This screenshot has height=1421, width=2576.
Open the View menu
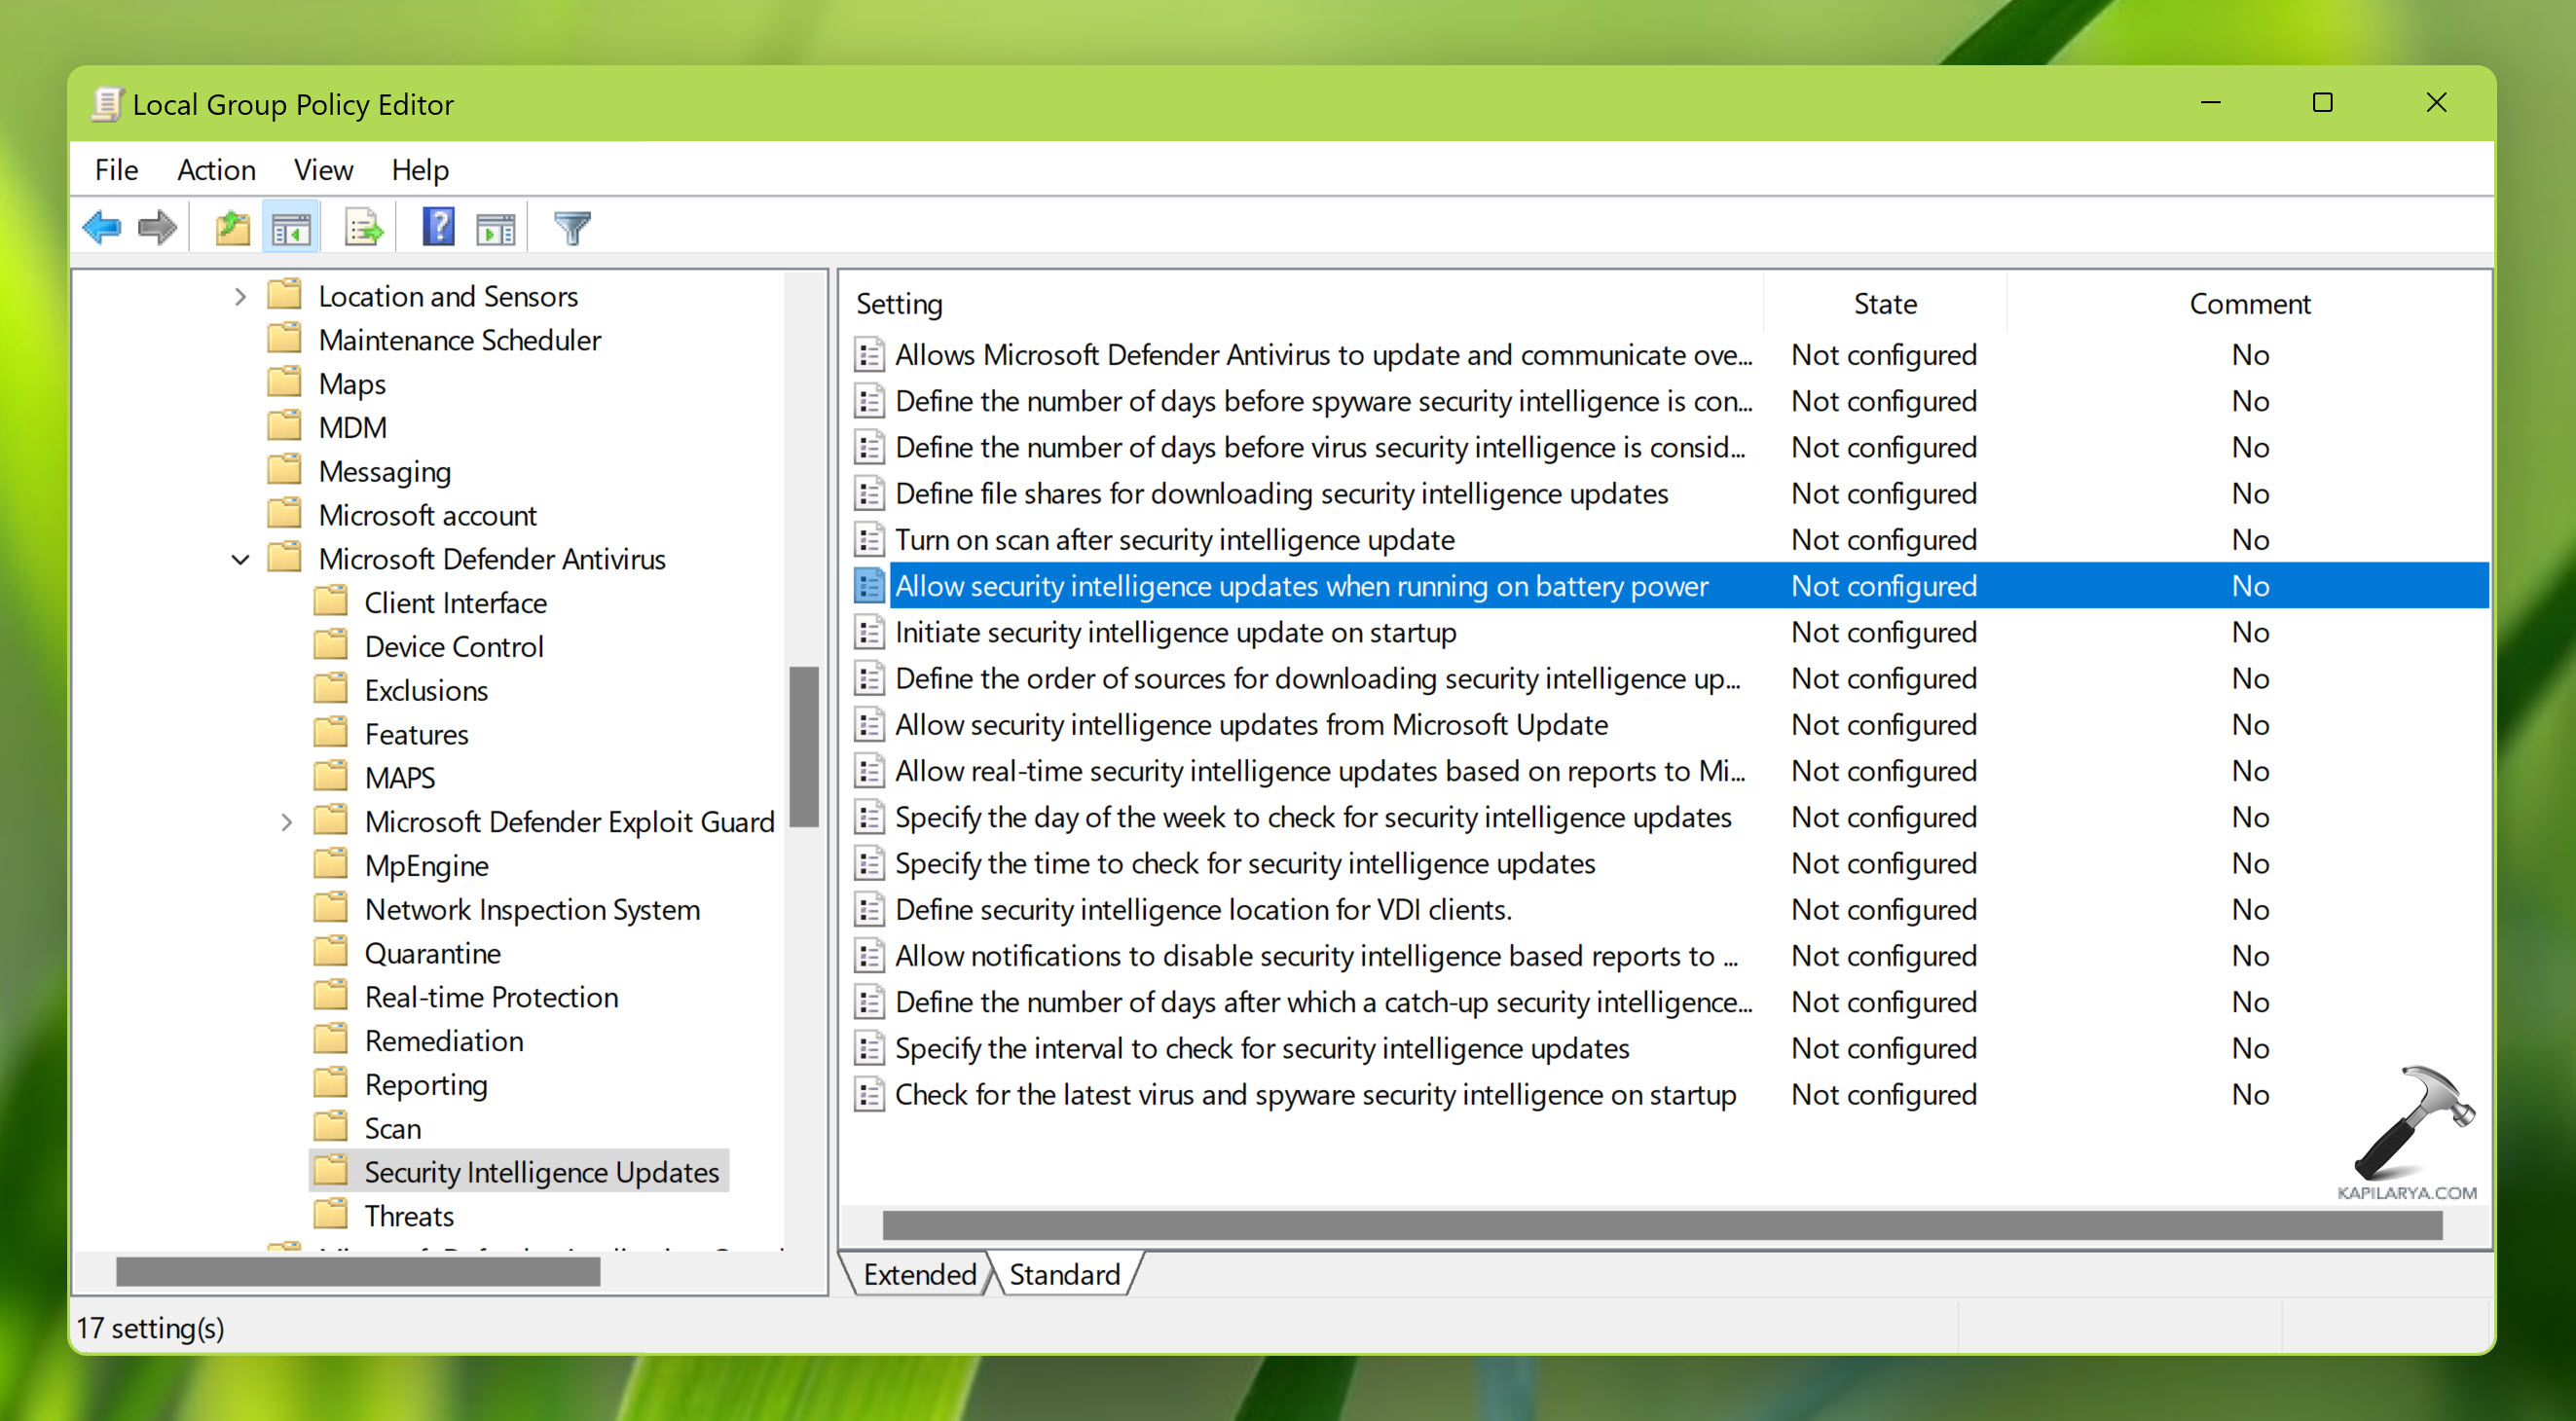click(323, 170)
